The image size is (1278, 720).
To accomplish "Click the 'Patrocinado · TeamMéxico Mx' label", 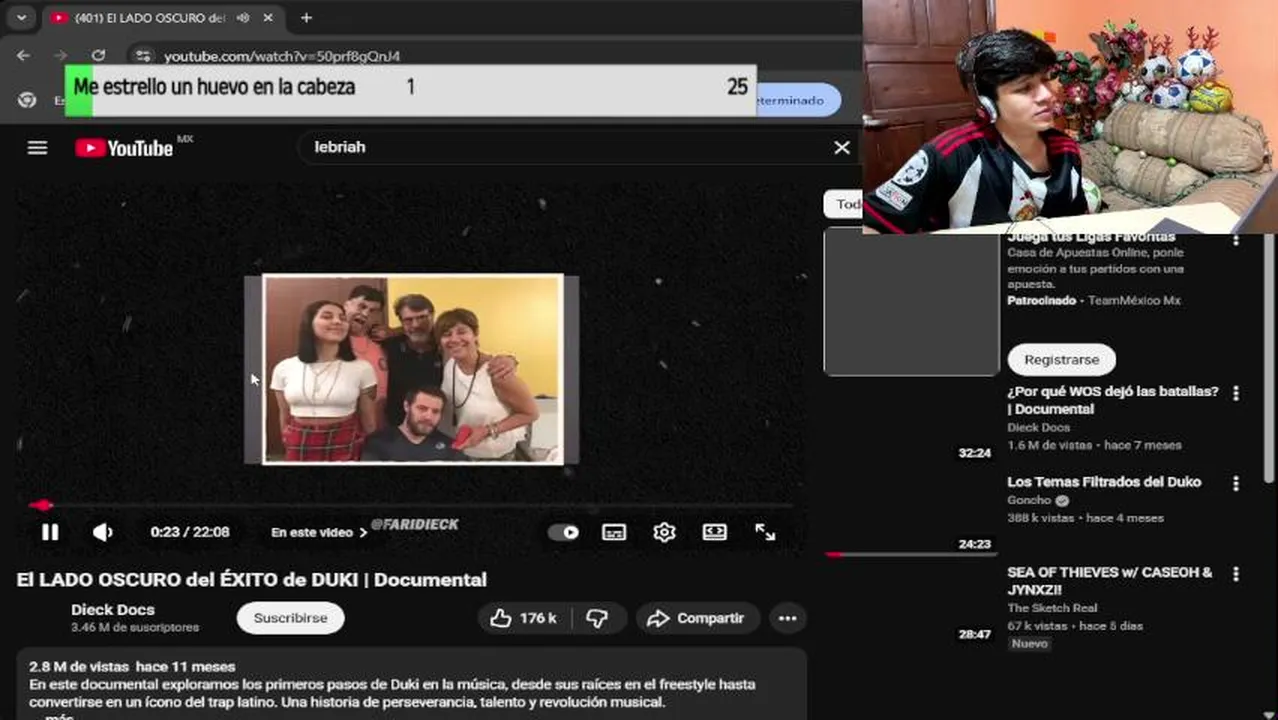I will (x=1094, y=300).
